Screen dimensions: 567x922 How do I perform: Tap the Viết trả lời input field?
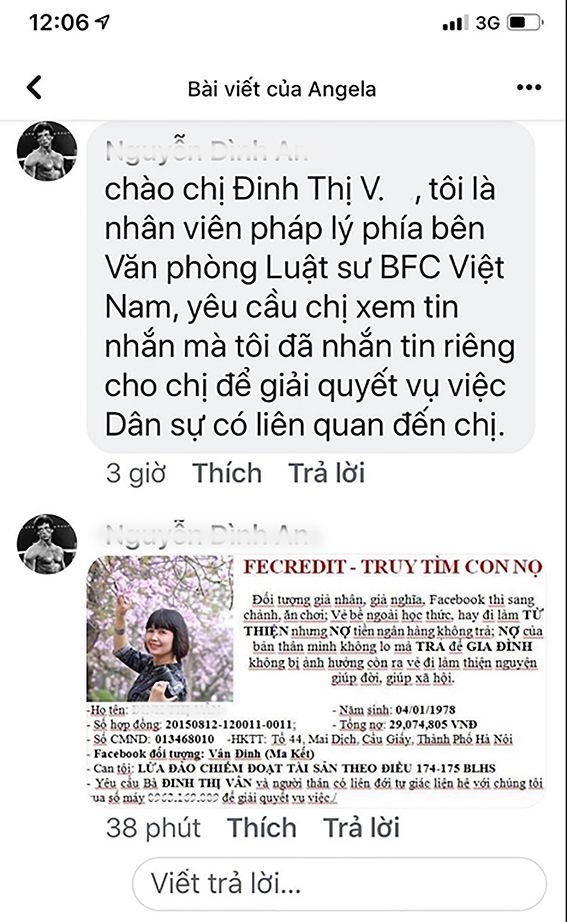click(339, 884)
